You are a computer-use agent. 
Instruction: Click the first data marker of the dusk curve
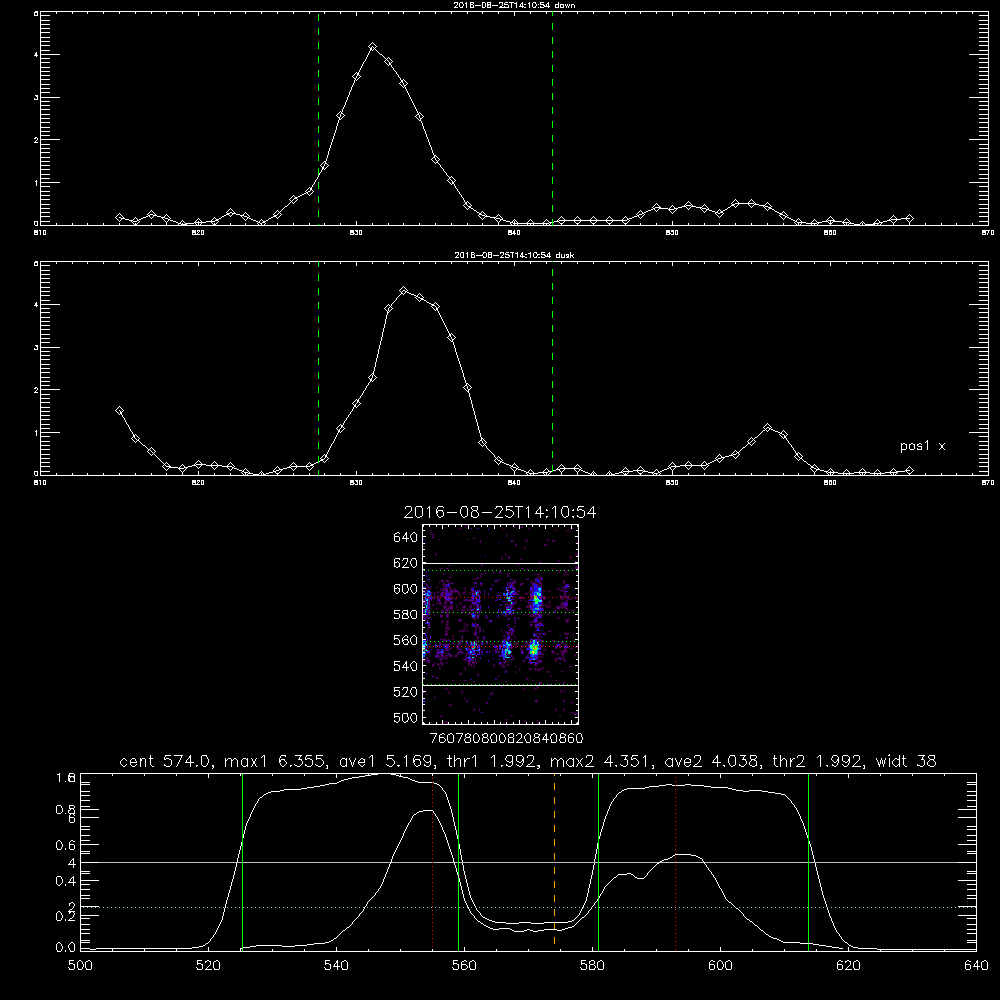pos(119,411)
